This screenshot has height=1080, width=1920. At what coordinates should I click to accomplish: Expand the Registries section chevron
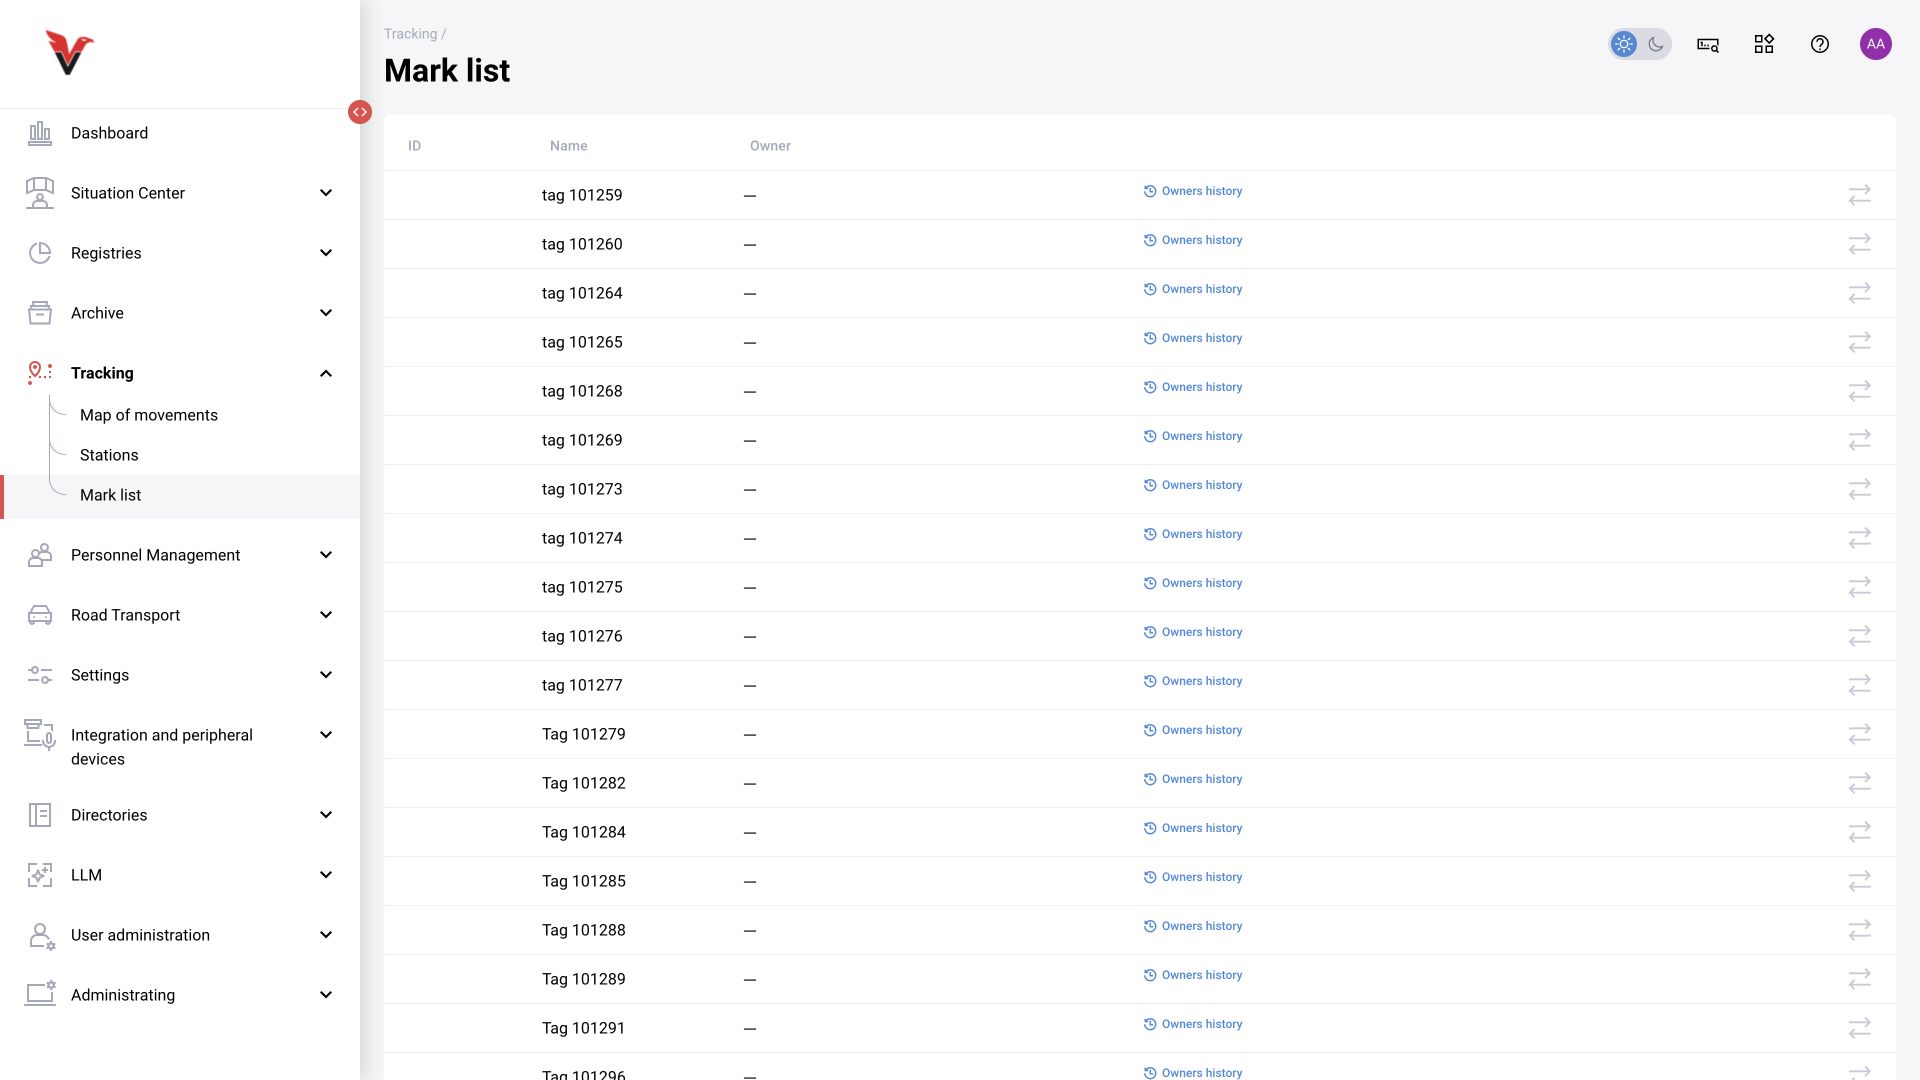click(x=326, y=253)
